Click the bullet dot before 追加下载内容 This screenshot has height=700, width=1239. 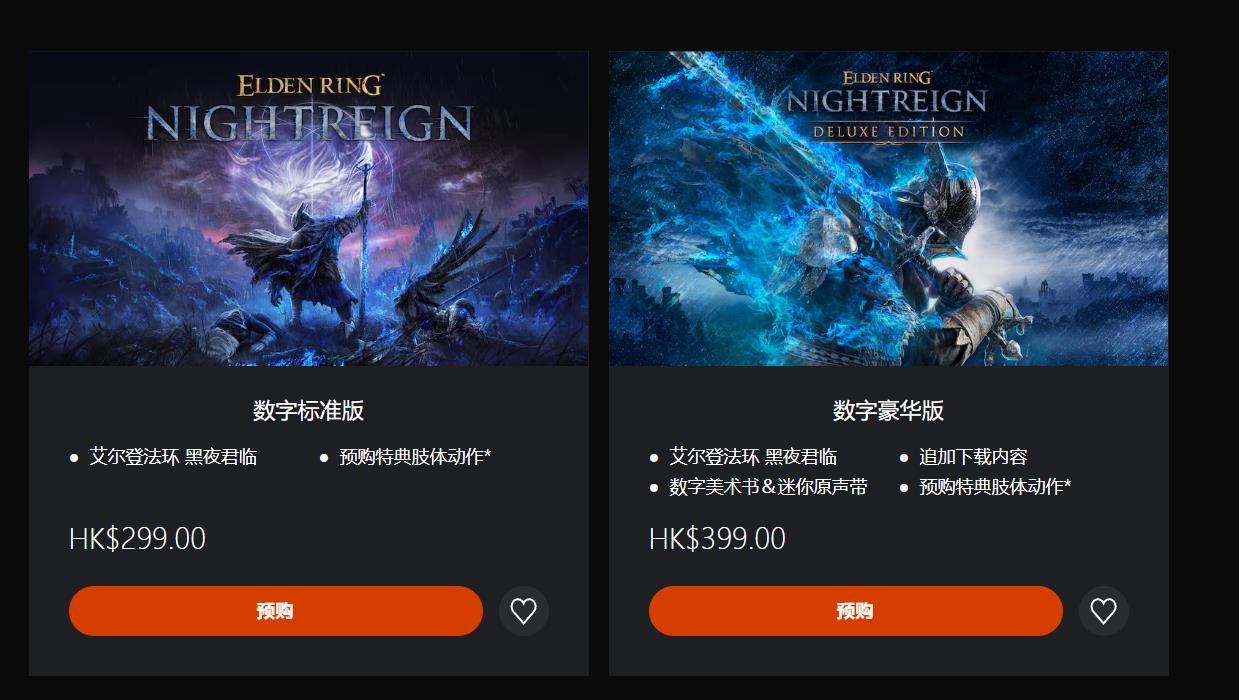pos(904,458)
